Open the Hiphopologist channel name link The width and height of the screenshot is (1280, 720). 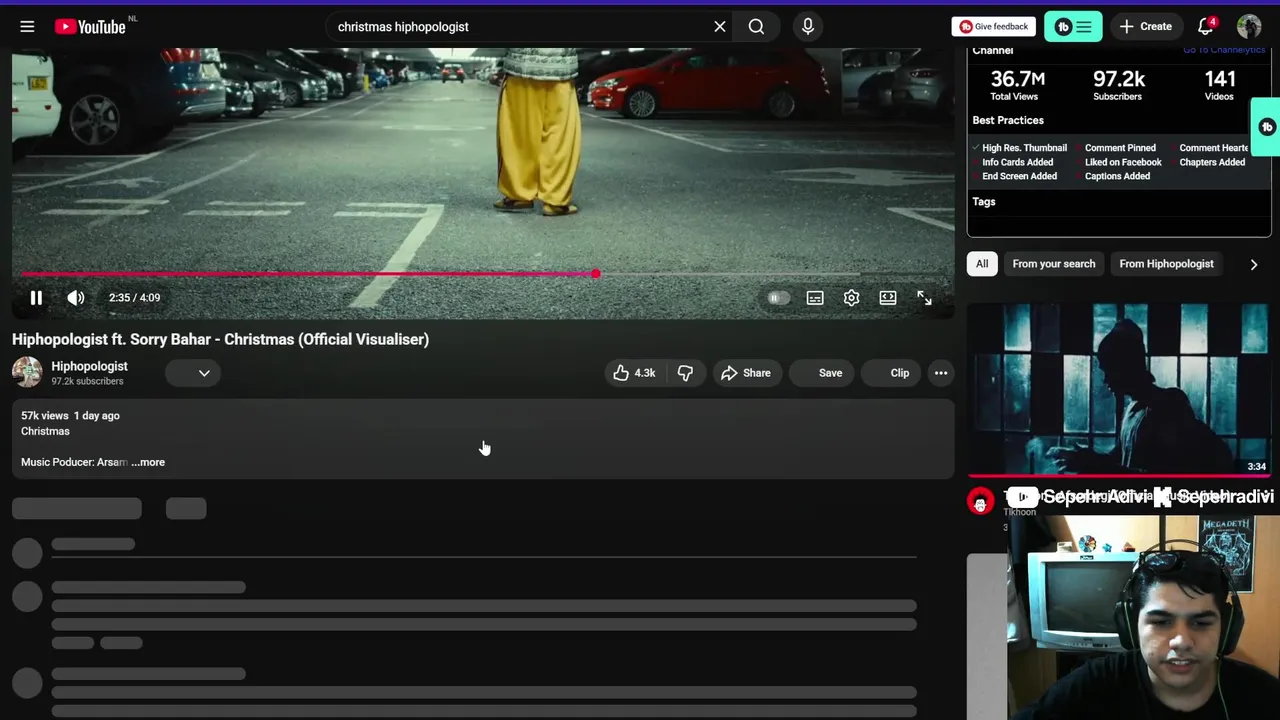[89, 366]
